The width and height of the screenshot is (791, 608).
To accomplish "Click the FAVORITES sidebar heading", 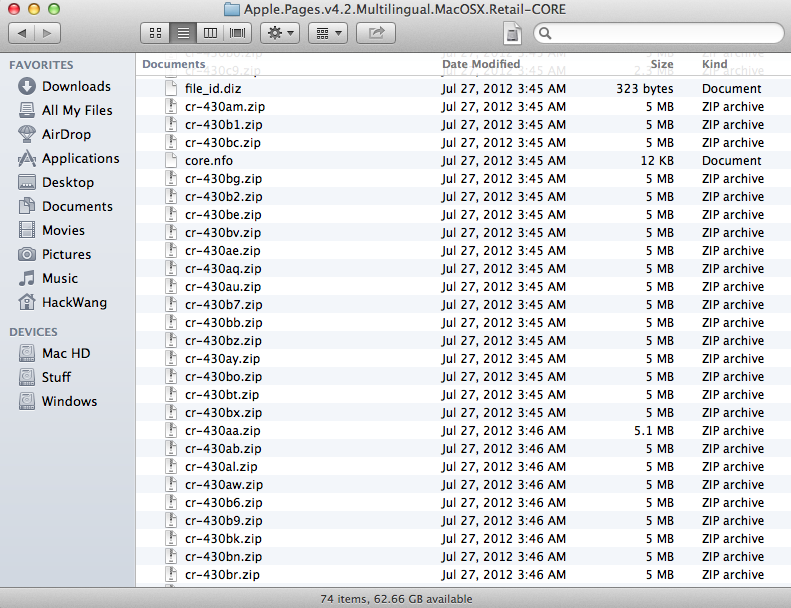I will tap(41, 65).
